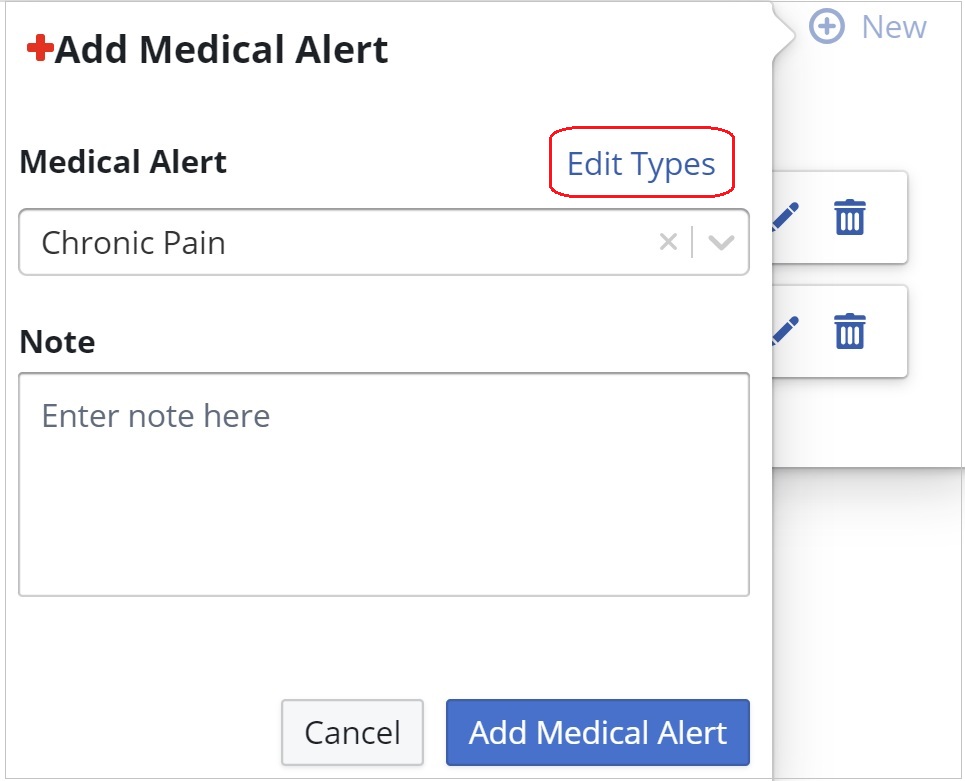The height and width of the screenshot is (781, 965).
Task: Click the upper trash can delete icon
Action: point(849,217)
